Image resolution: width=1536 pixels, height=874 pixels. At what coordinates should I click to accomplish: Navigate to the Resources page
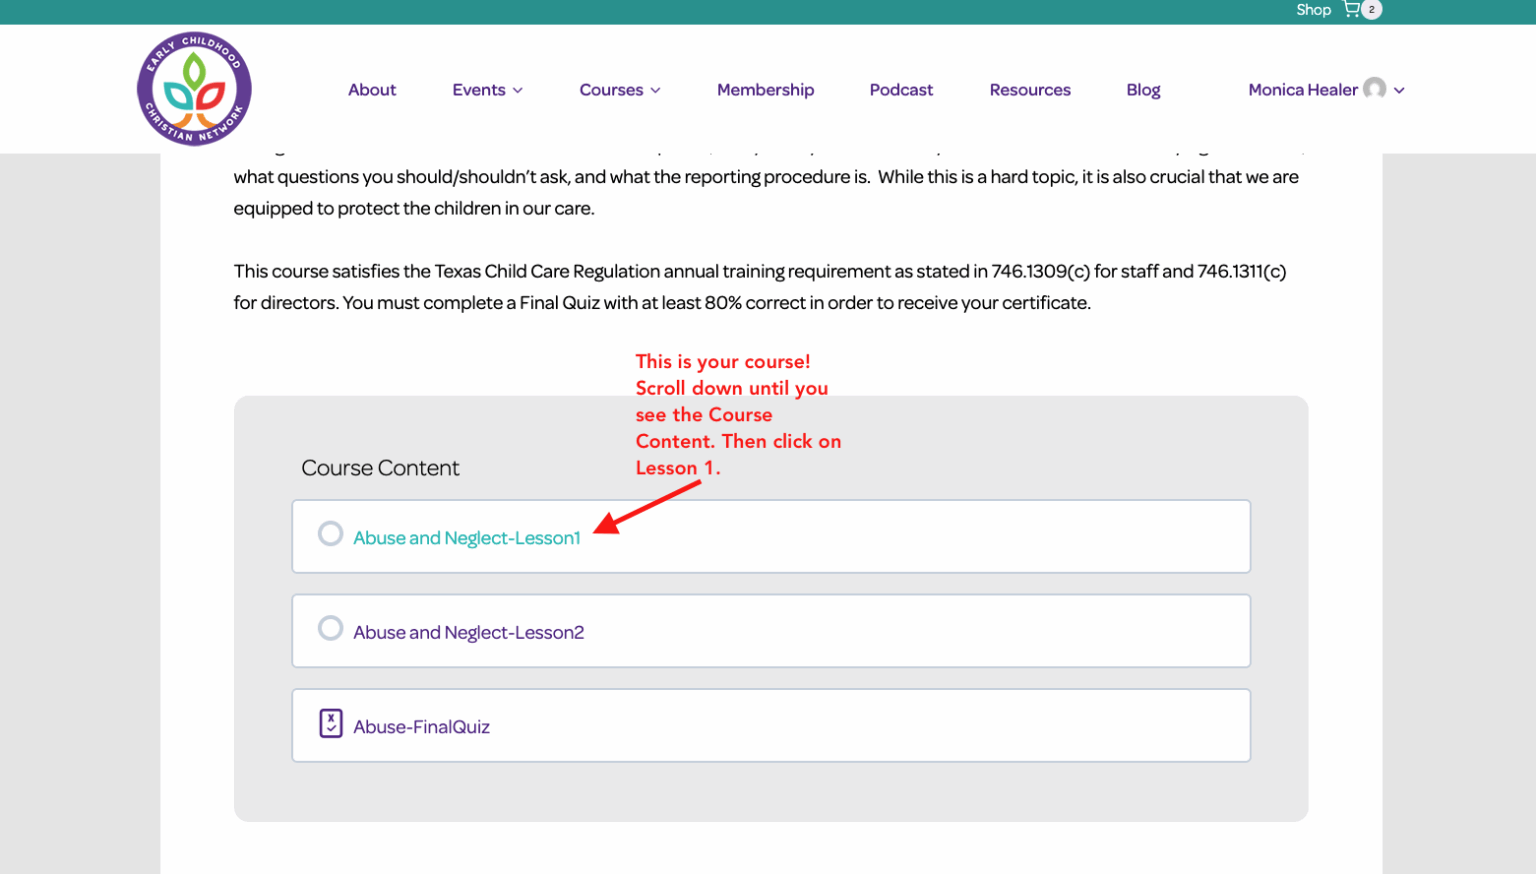[x=1030, y=90]
